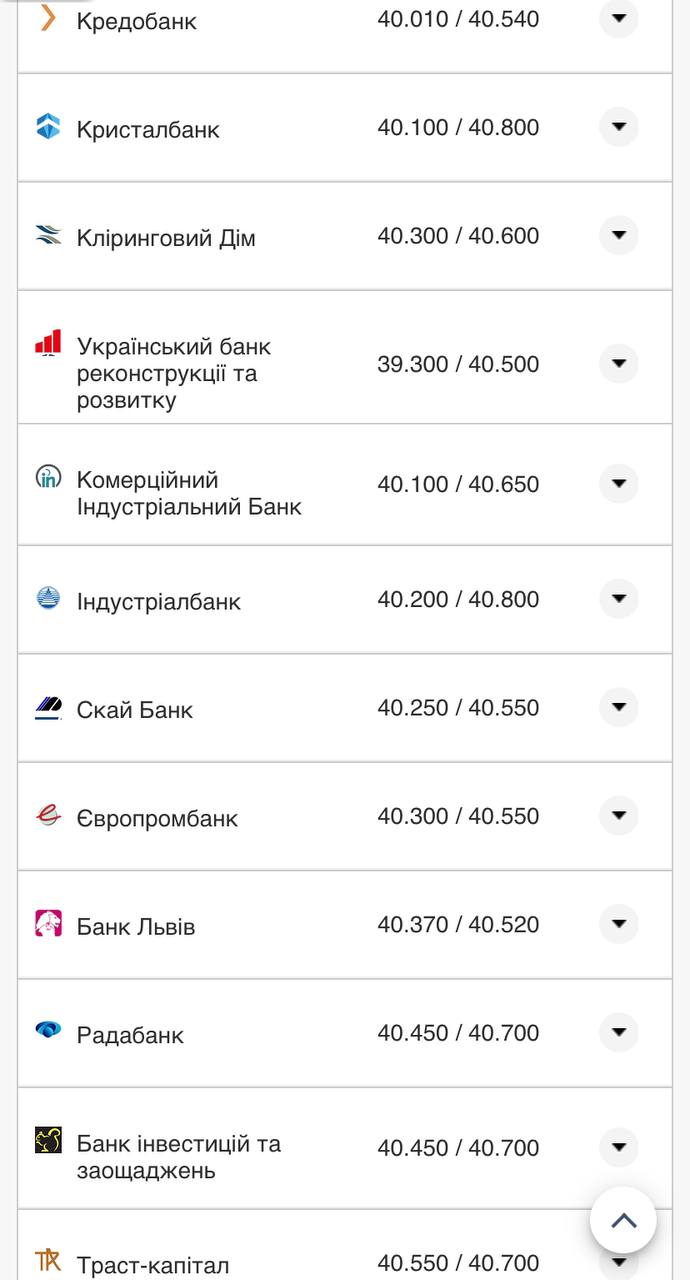Open the Радабанк dropdown arrow
The image size is (690, 1280).
point(618,1031)
